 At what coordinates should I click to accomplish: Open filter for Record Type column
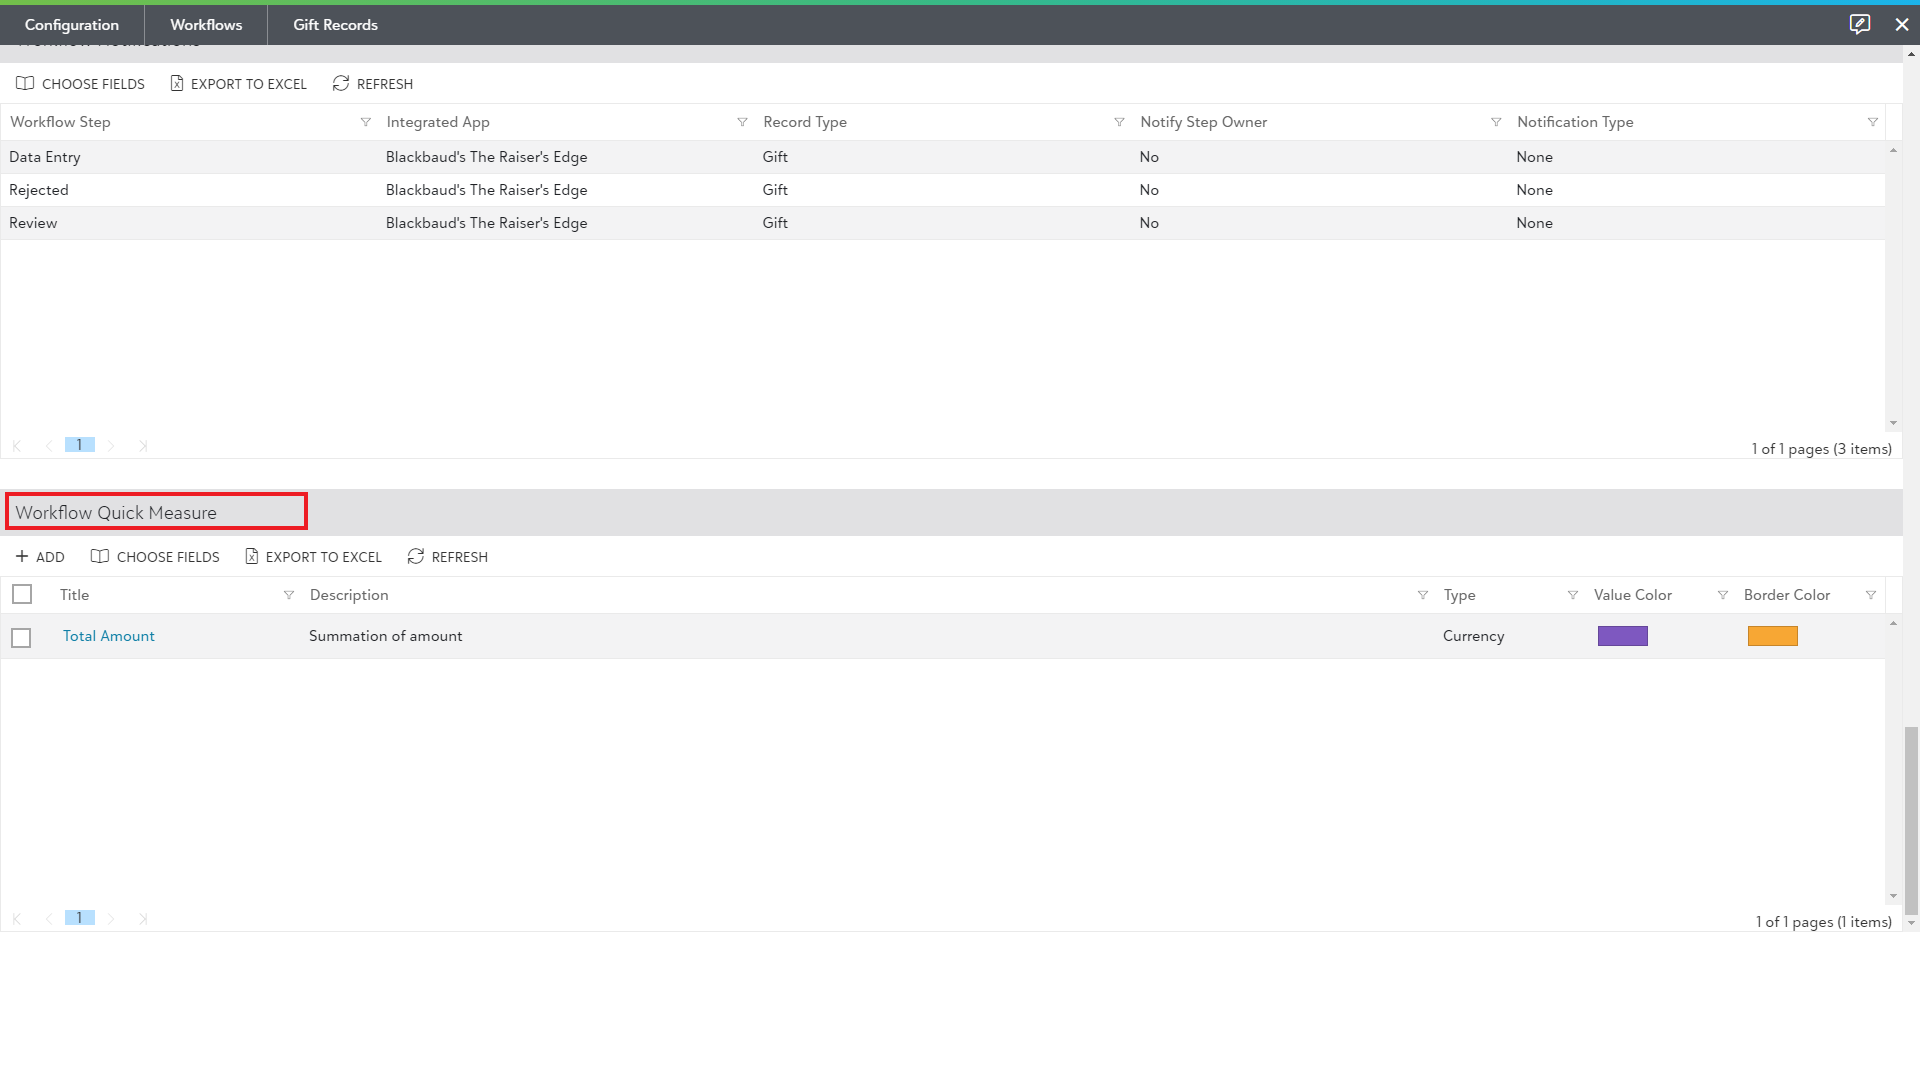click(1119, 122)
